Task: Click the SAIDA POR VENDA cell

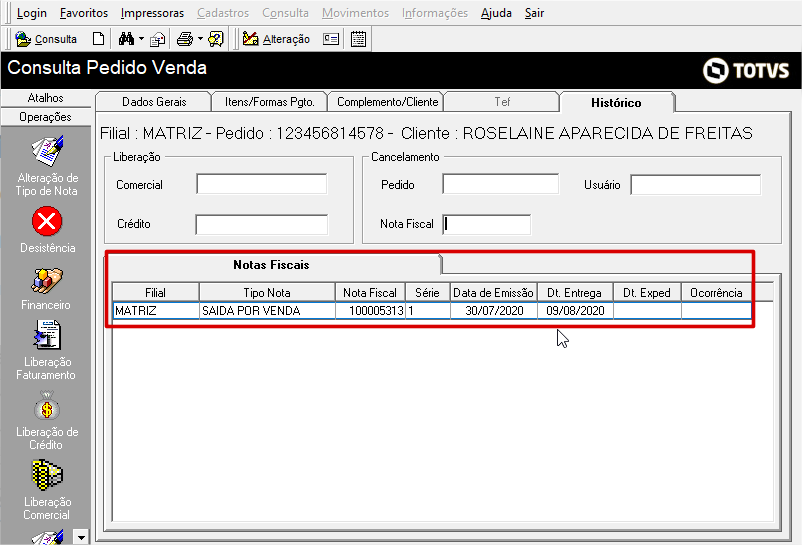Action: 267,311
